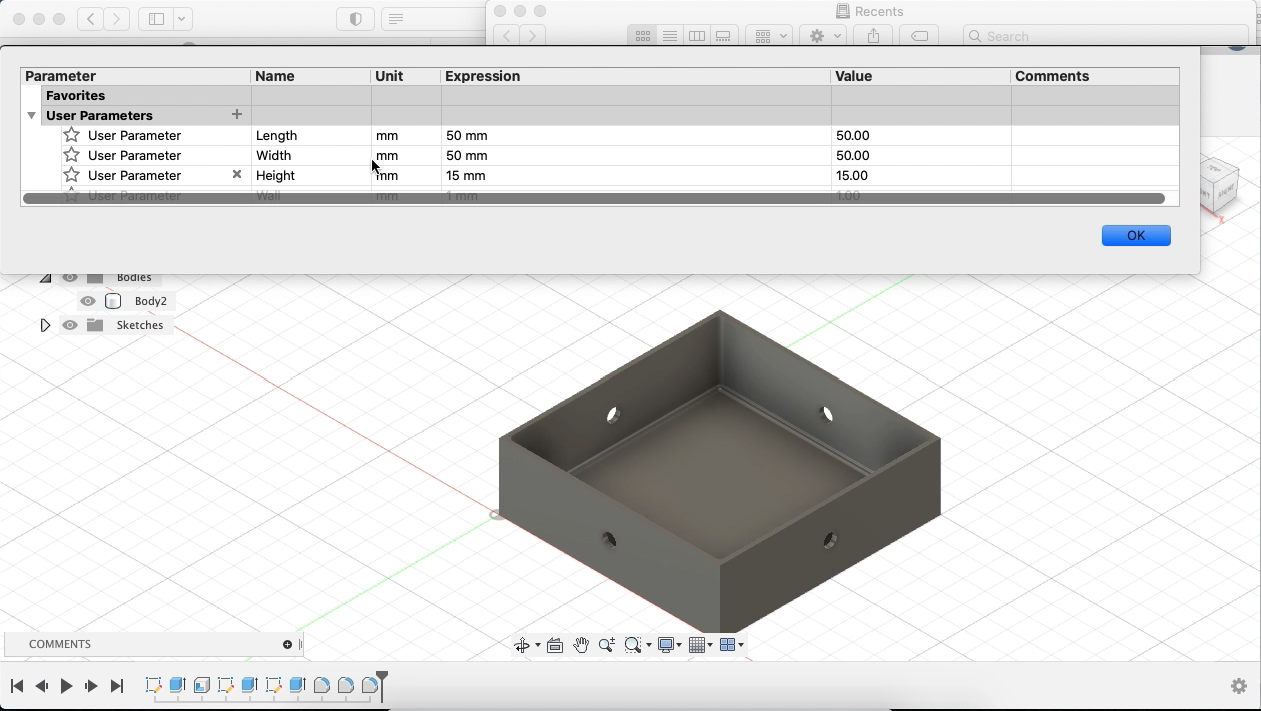Image resolution: width=1261 pixels, height=711 pixels.
Task: Toggle visibility of Bodies folder
Action: coord(70,277)
